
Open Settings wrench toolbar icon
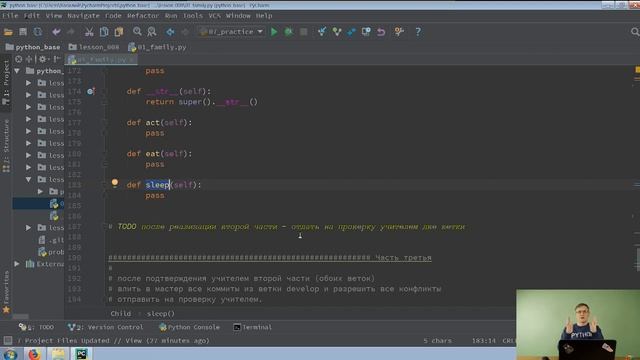tap(399, 32)
